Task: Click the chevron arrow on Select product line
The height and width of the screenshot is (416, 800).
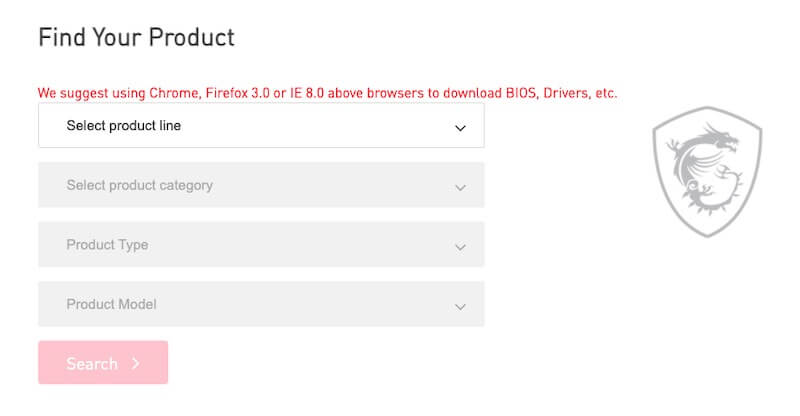Action: 460,128
